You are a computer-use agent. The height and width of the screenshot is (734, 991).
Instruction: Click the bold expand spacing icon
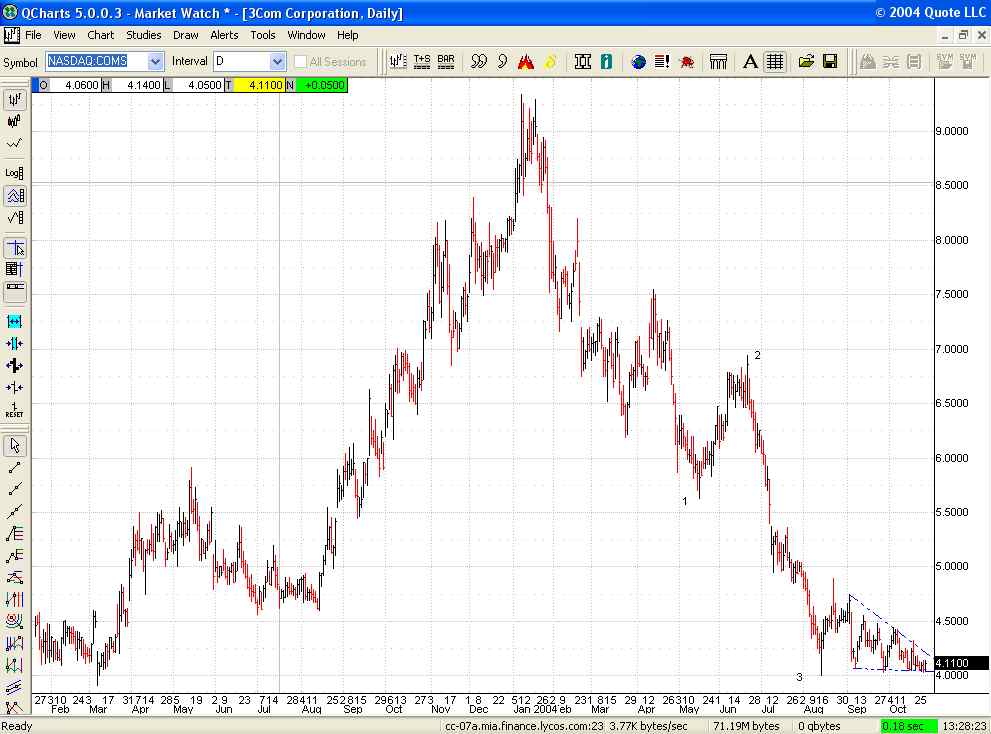(14, 365)
